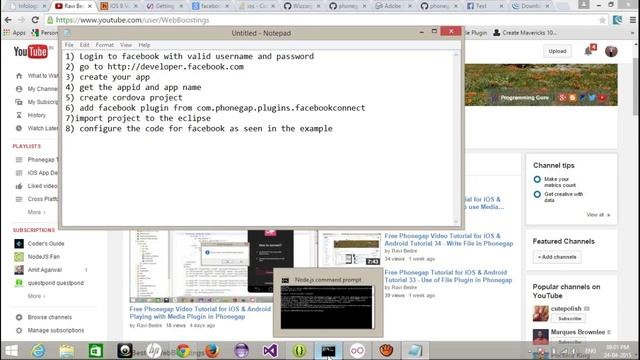Open Chrome's hamburger menu

633,20
